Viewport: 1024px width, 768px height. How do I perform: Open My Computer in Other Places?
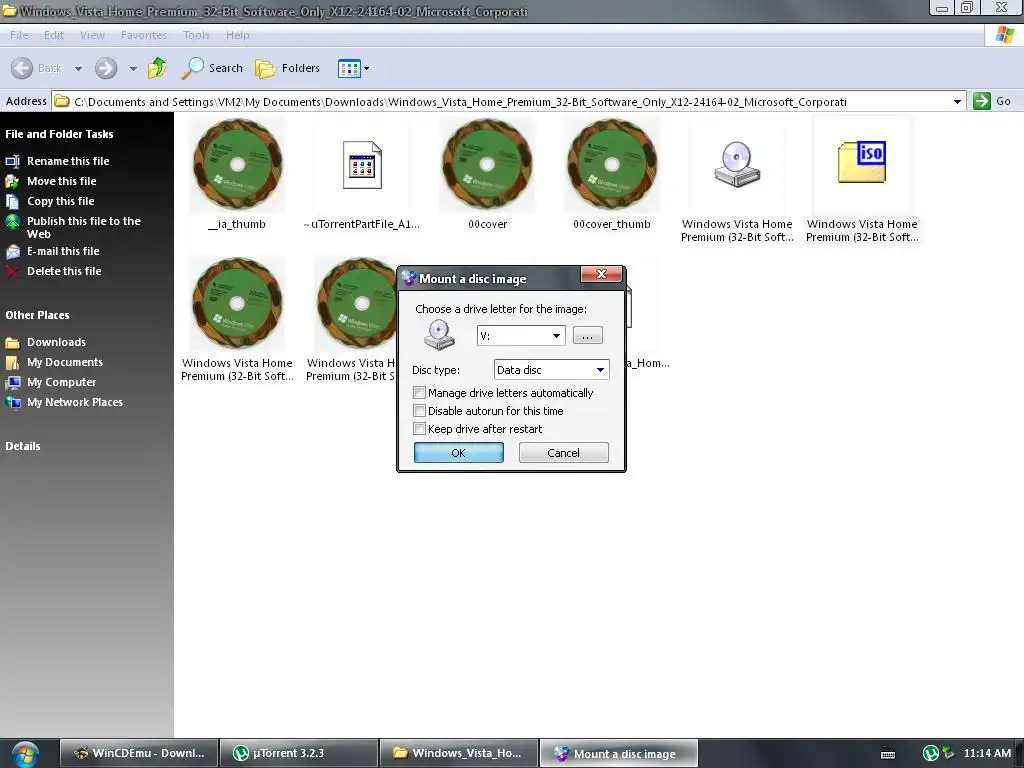point(61,382)
